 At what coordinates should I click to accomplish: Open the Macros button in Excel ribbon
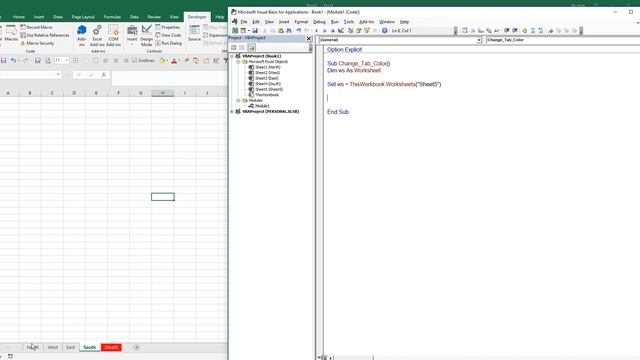pos(11,33)
